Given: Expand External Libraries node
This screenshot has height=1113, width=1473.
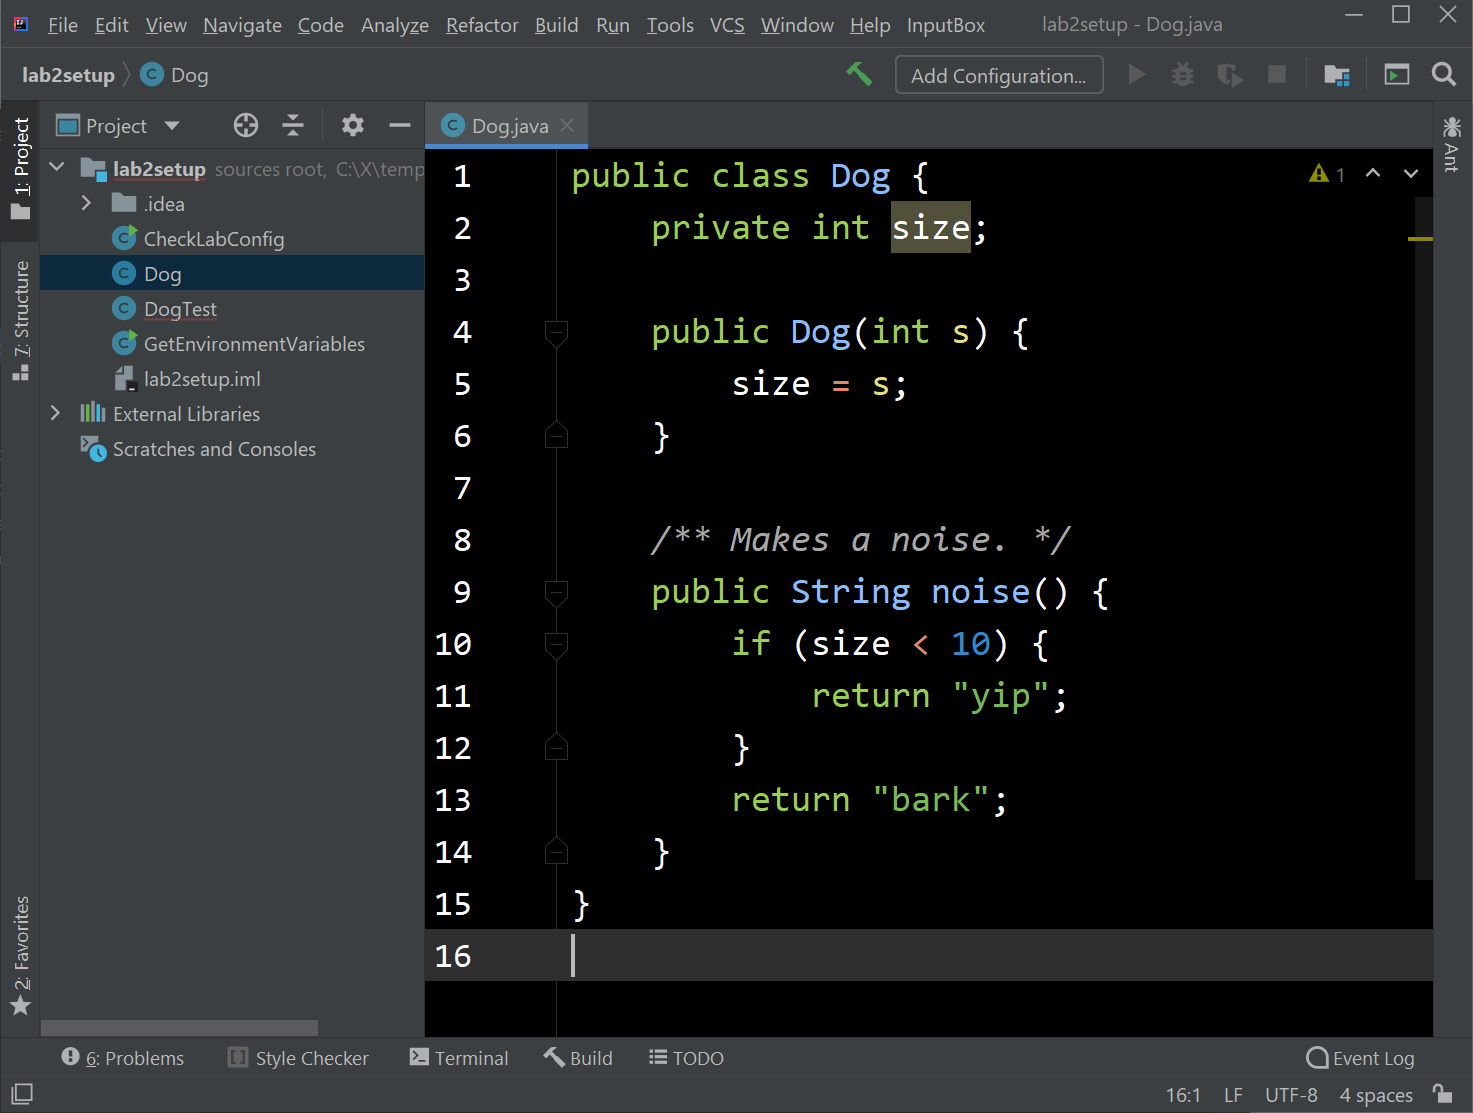Looking at the screenshot, I should [56, 413].
